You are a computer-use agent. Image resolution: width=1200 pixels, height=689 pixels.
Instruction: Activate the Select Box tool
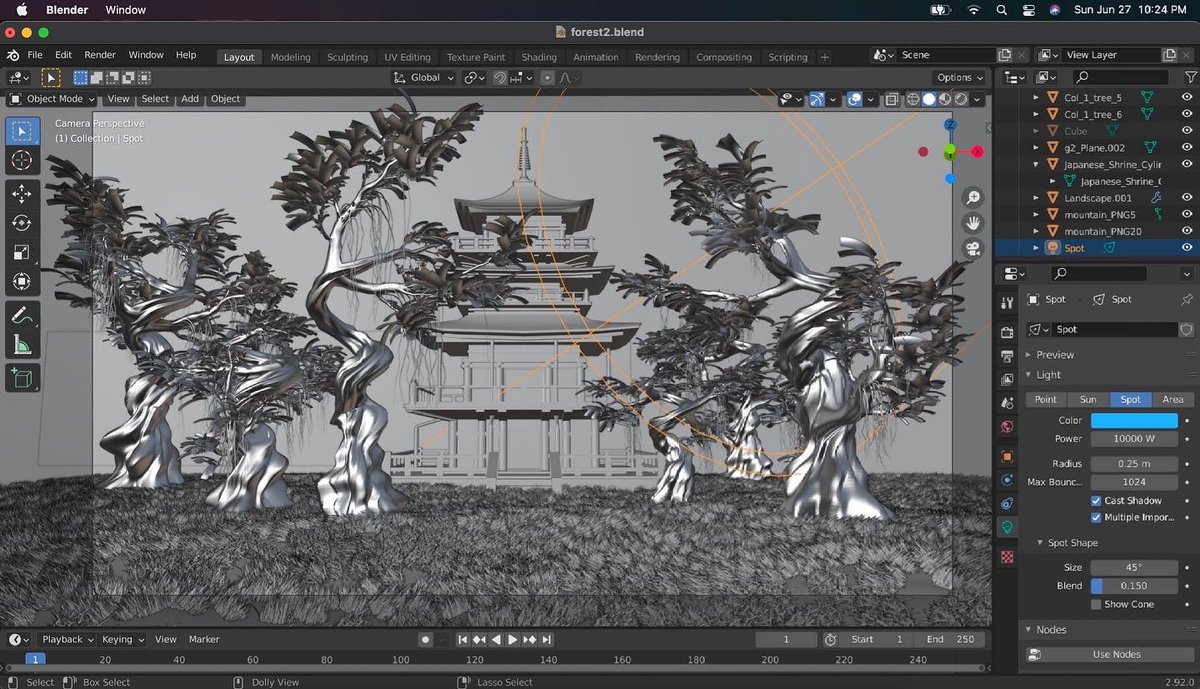point(22,131)
